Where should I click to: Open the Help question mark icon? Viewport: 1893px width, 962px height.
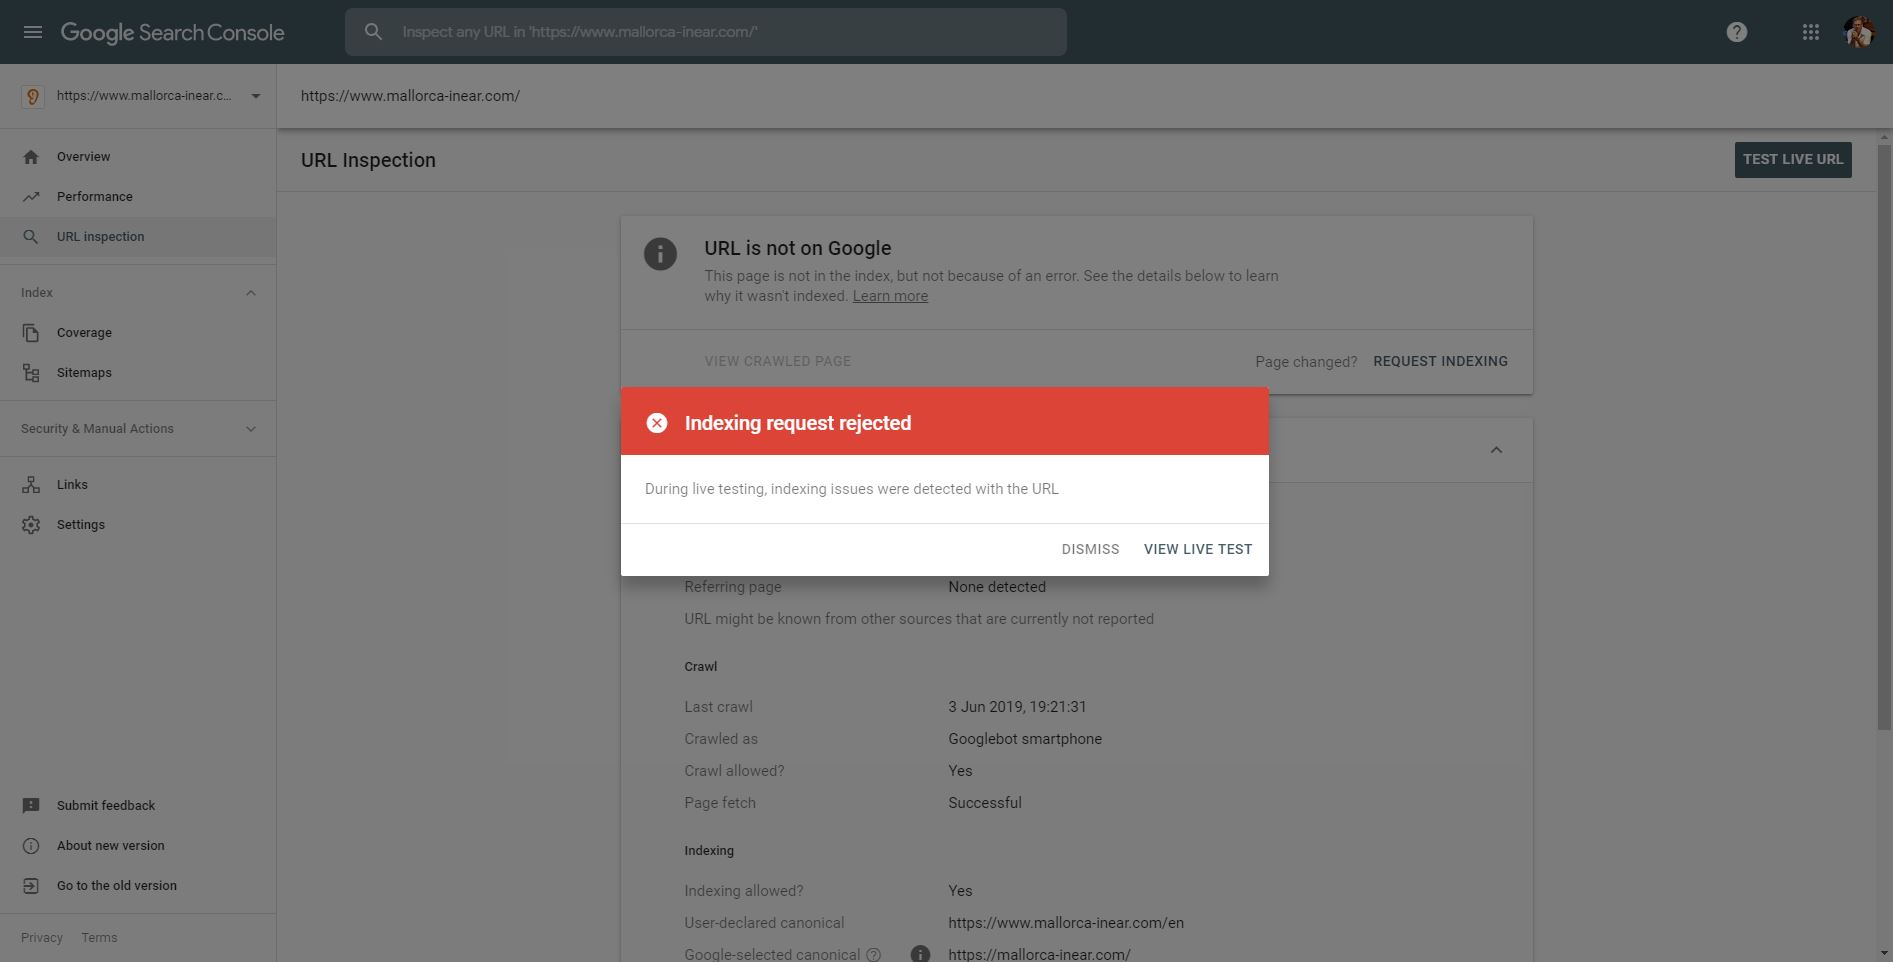[x=1737, y=32]
